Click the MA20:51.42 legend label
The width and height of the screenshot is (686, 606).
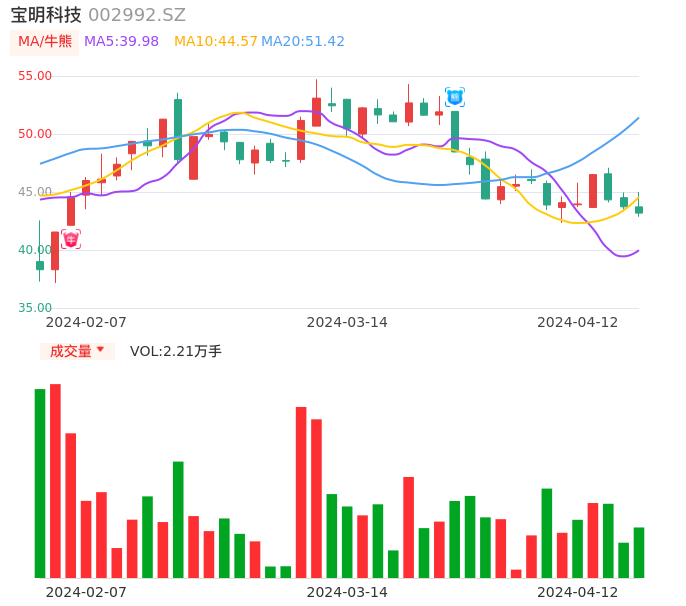click(x=303, y=42)
